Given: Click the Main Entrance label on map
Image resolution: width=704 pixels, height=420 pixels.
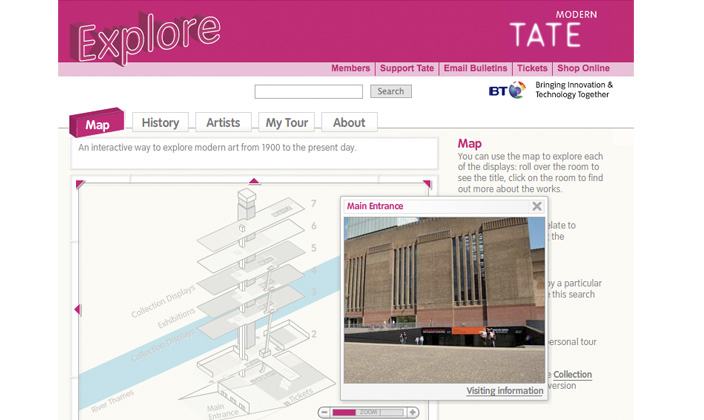Looking at the screenshot, I should coord(223,411).
